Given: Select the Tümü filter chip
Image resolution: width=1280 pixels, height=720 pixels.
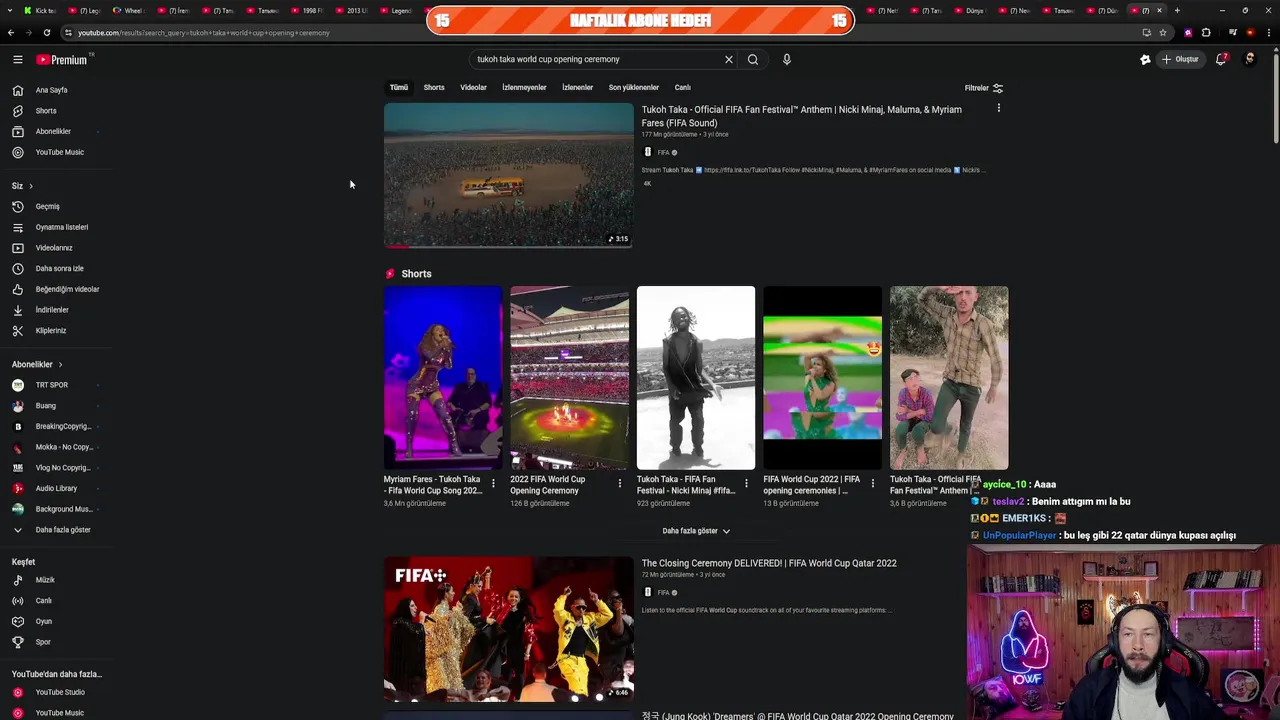Looking at the screenshot, I should (399, 87).
